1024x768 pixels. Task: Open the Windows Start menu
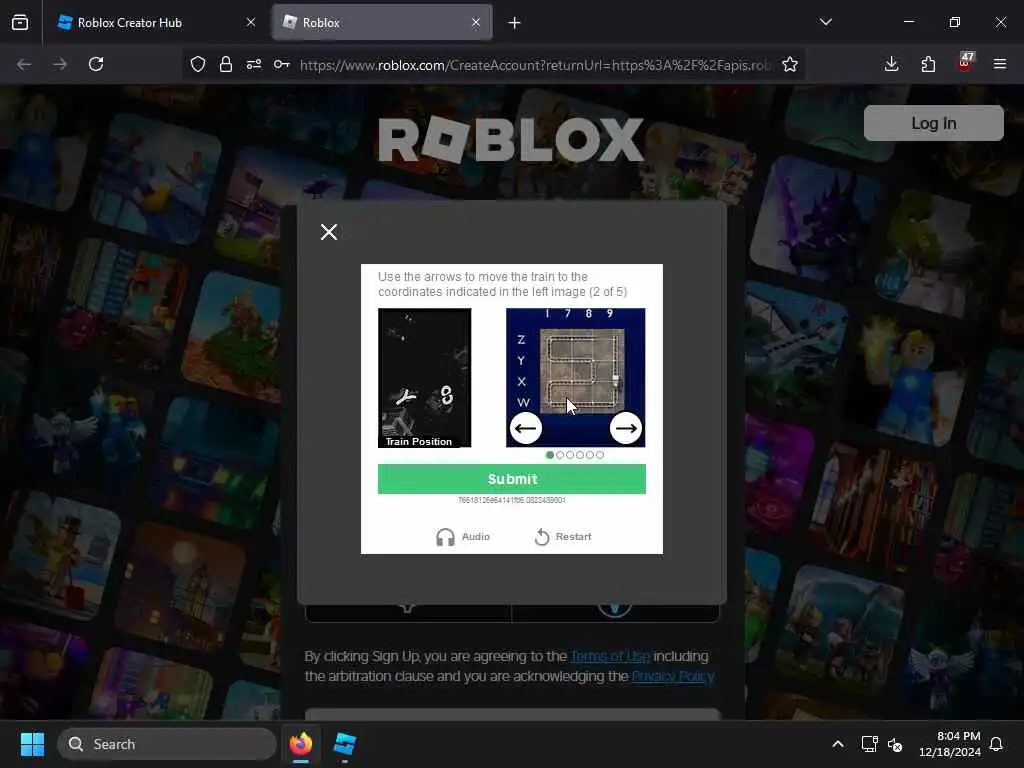pyautogui.click(x=32, y=744)
